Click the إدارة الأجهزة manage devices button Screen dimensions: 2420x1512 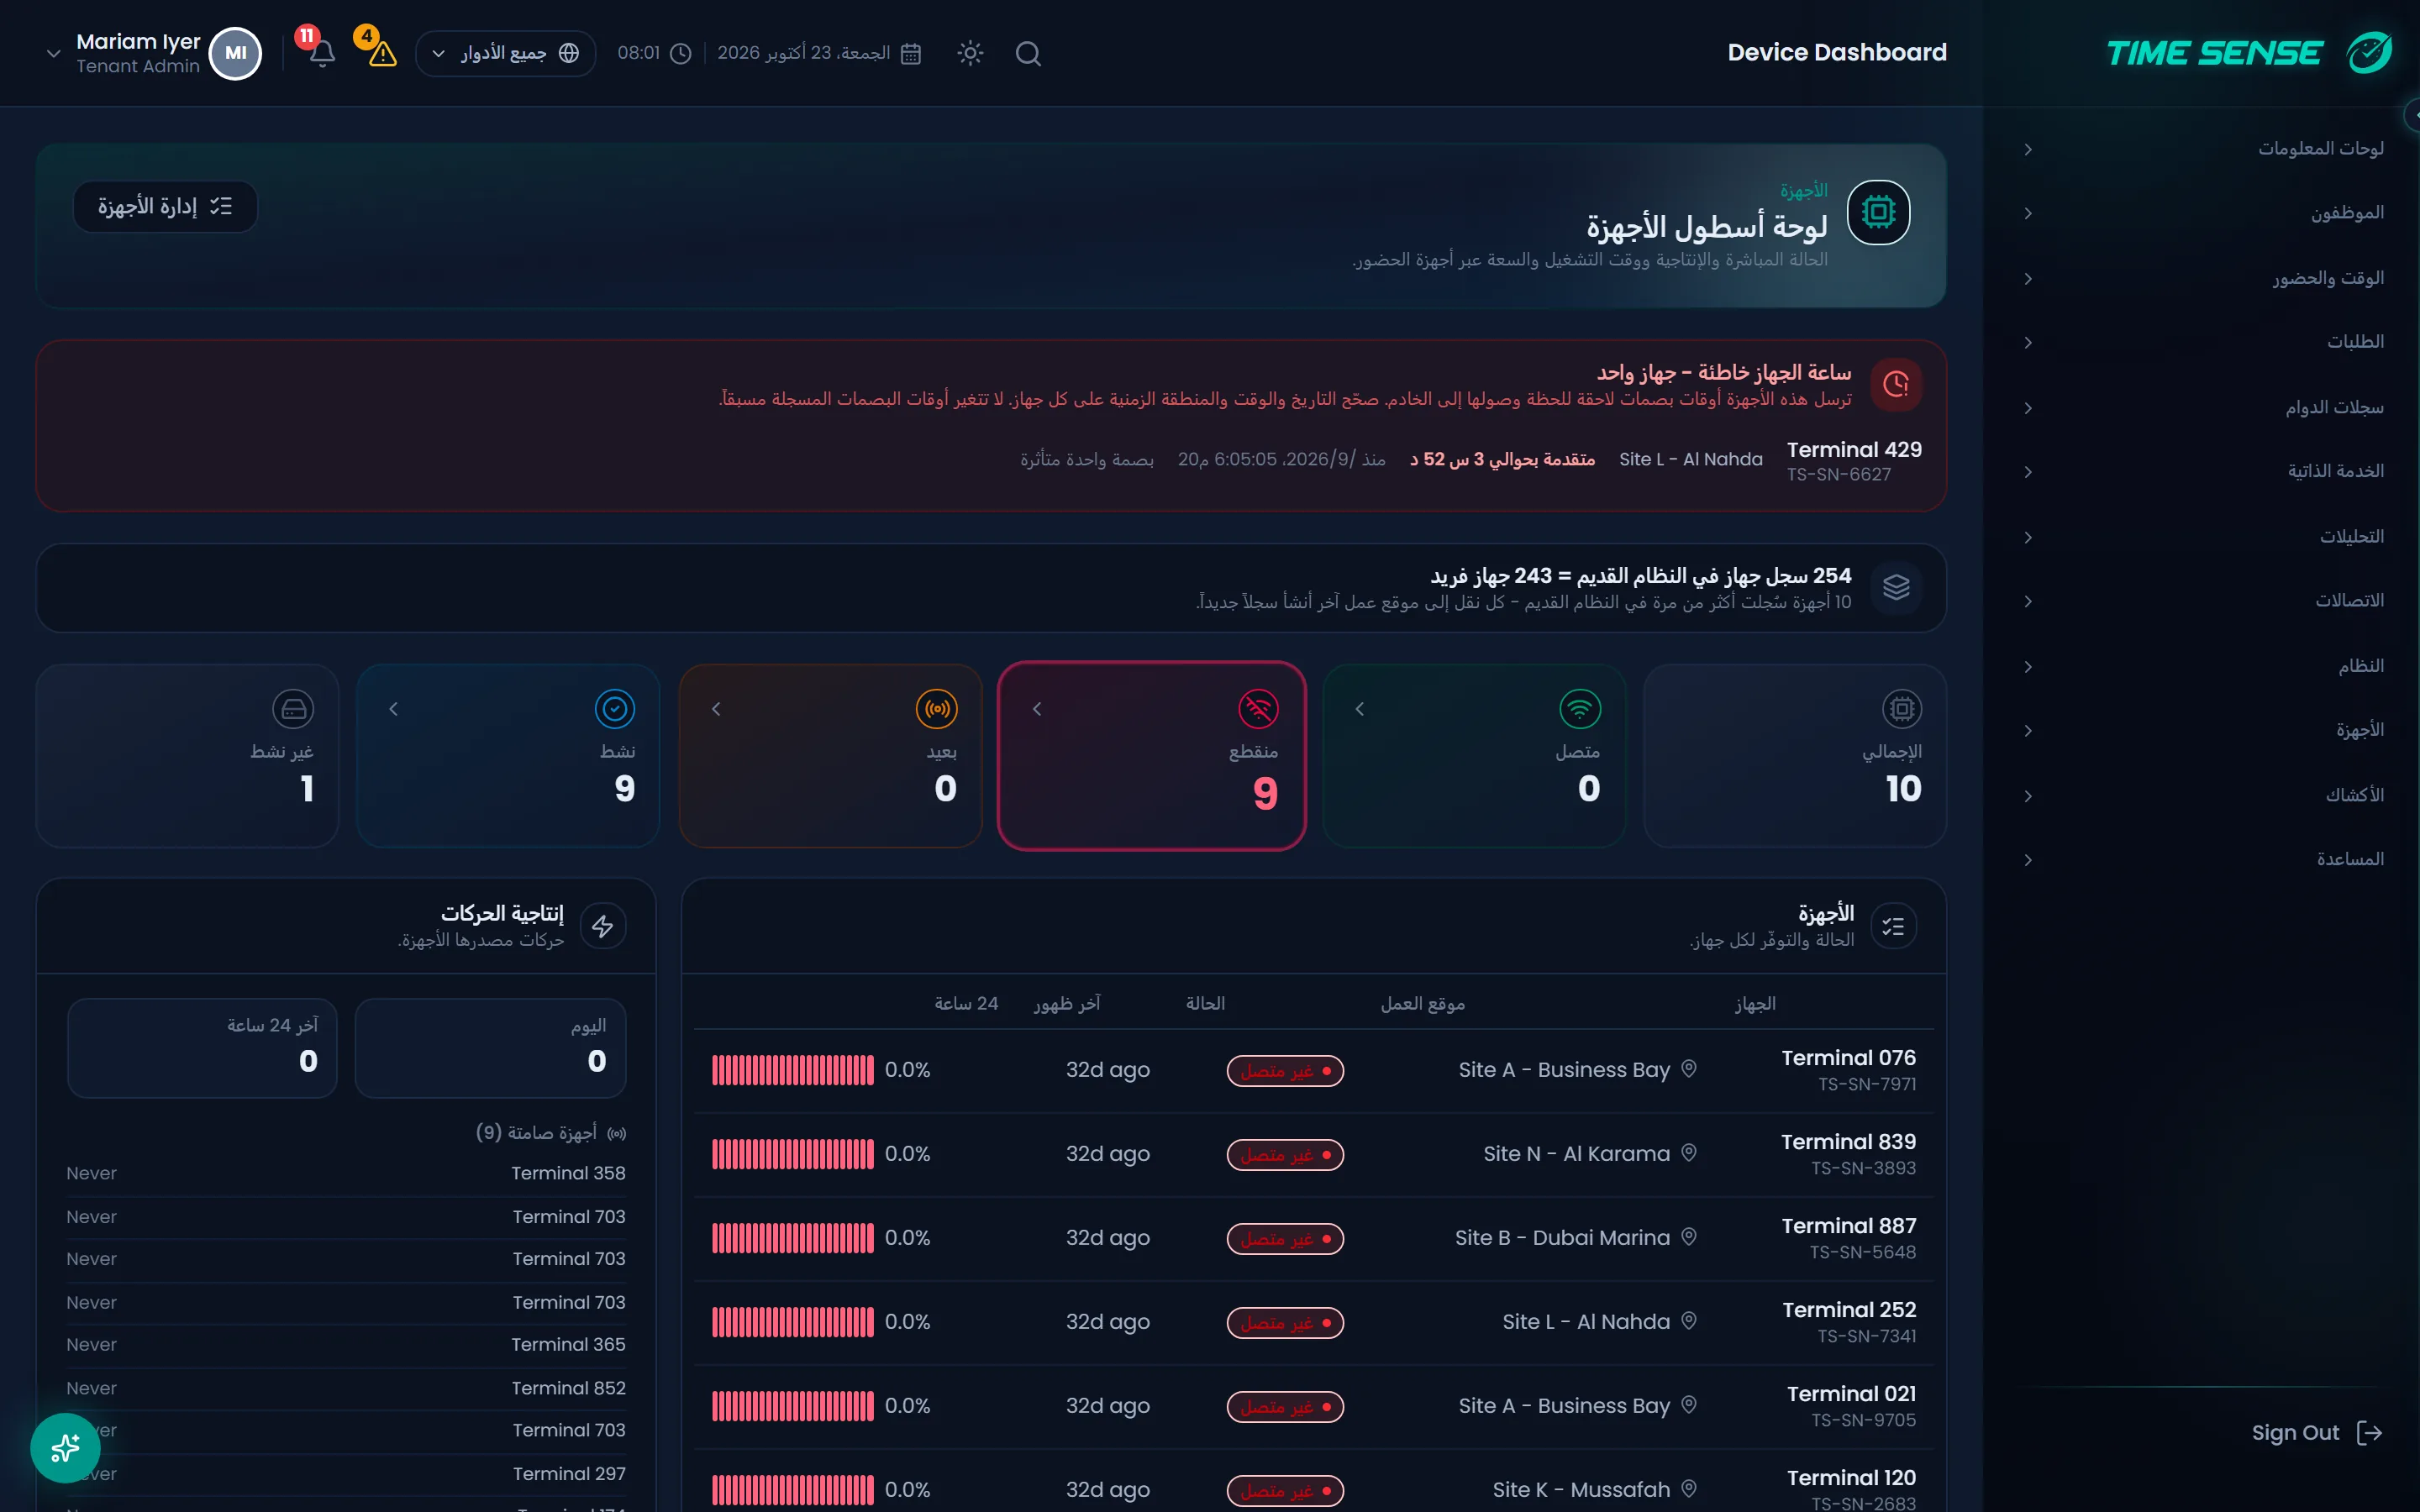(x=165, y=207)
